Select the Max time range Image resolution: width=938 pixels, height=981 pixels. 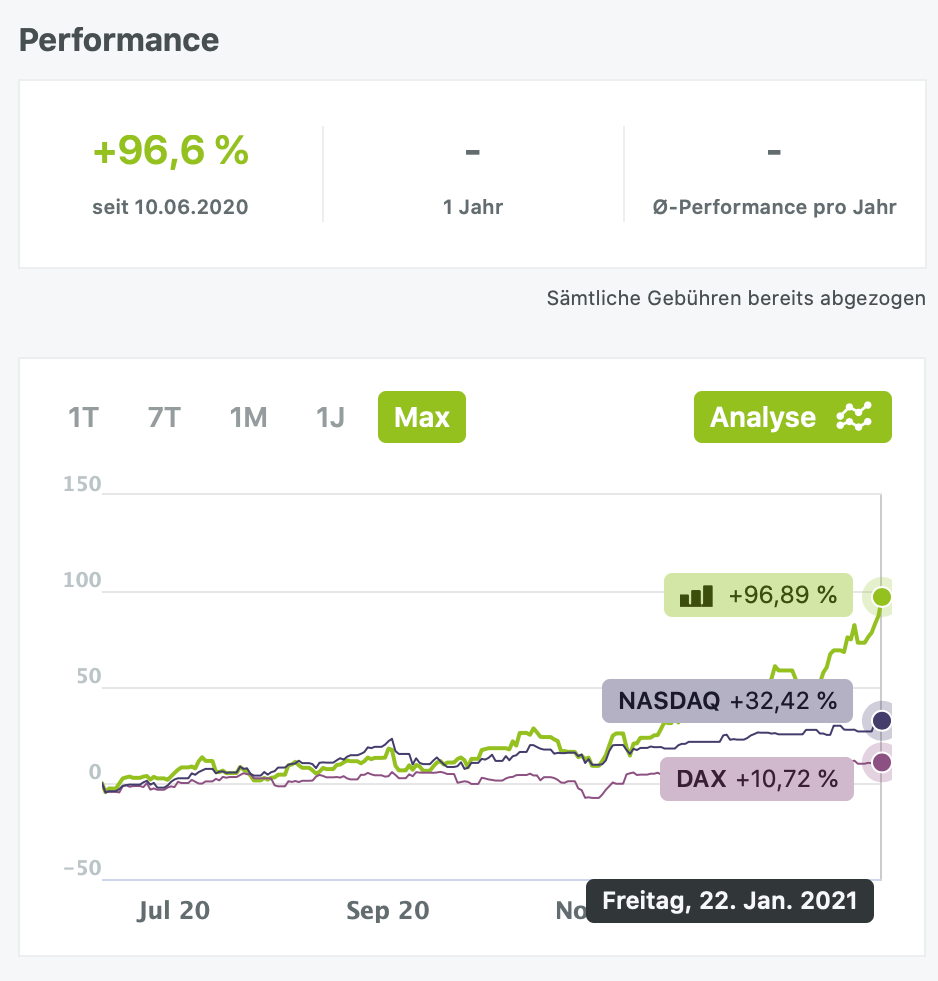click(422, 417)
